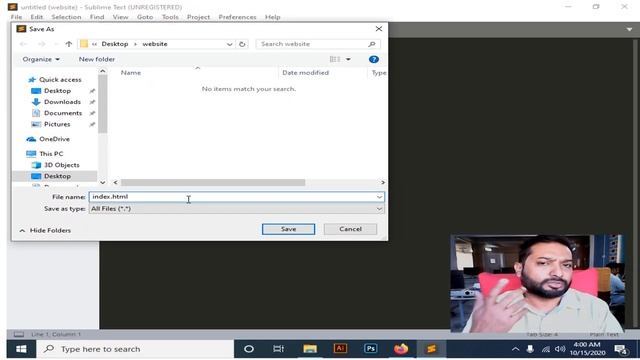Open the view options dropdown arrow

[348, 59]
